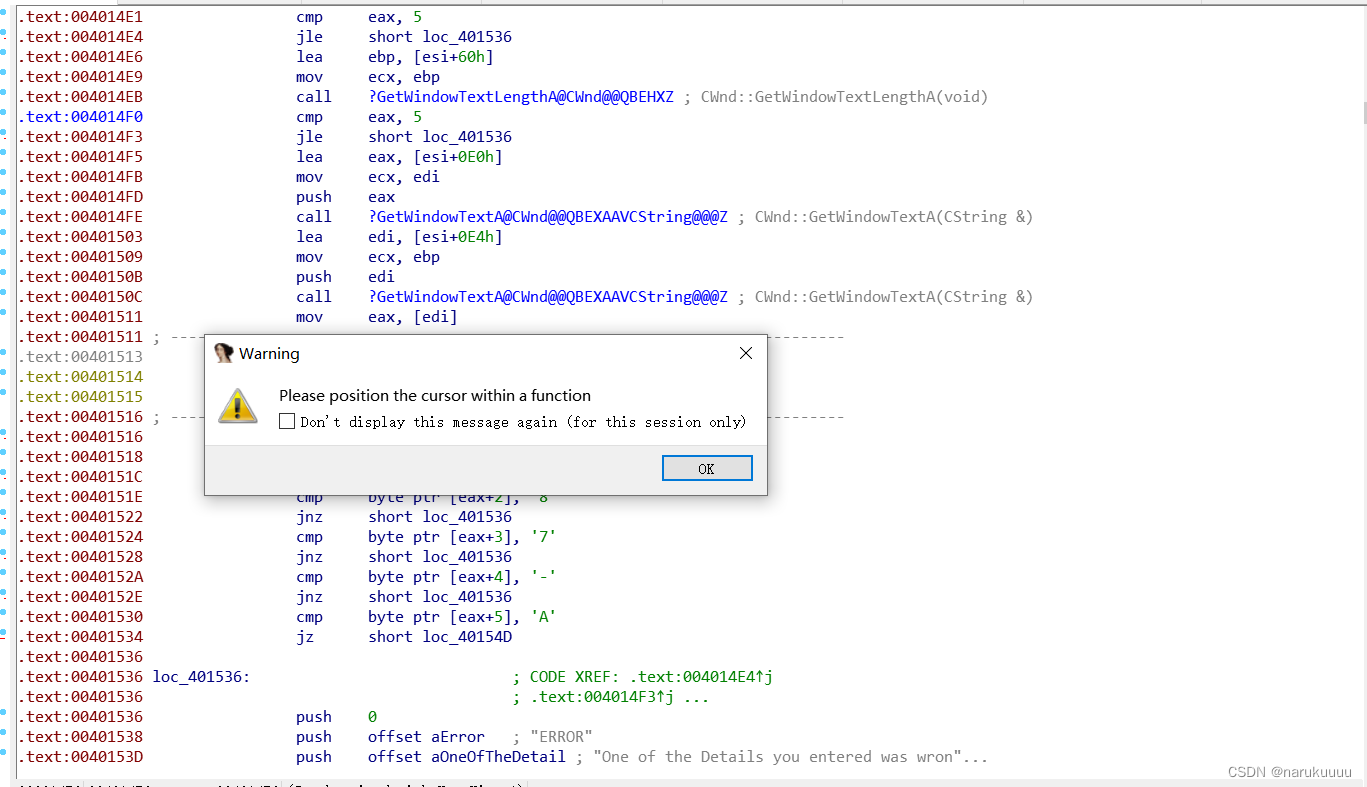The width and height of the screenshot is (1367, 787).
Task: Click "push eax" at 004014FD
Action: (x=346, y=197)
